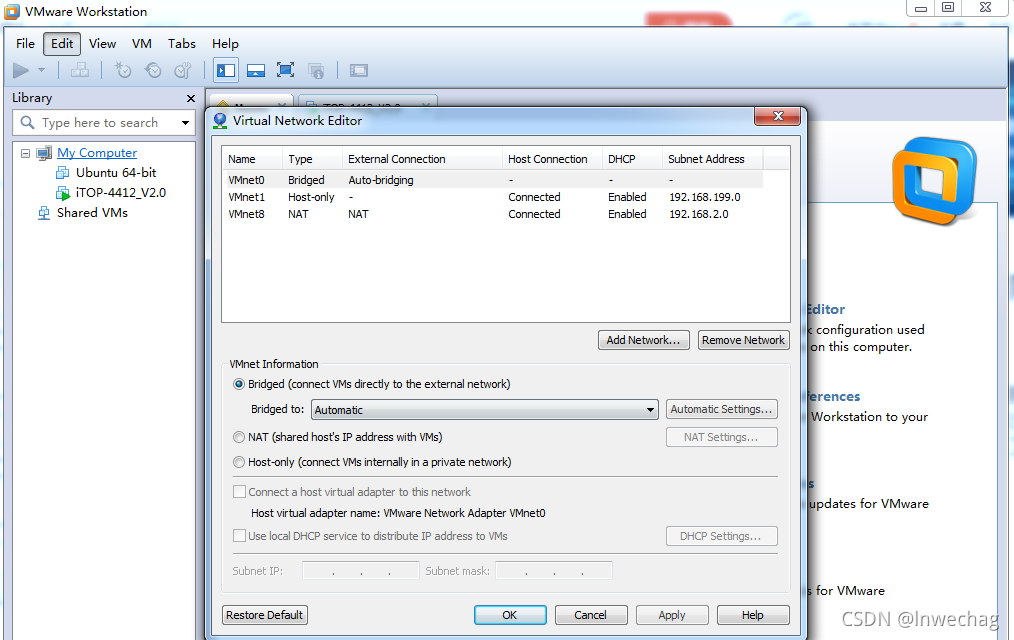Toggle the Show Library sidebar icon
The image size is (1014, 640).
pyautogui.click(x=226, y=70)
